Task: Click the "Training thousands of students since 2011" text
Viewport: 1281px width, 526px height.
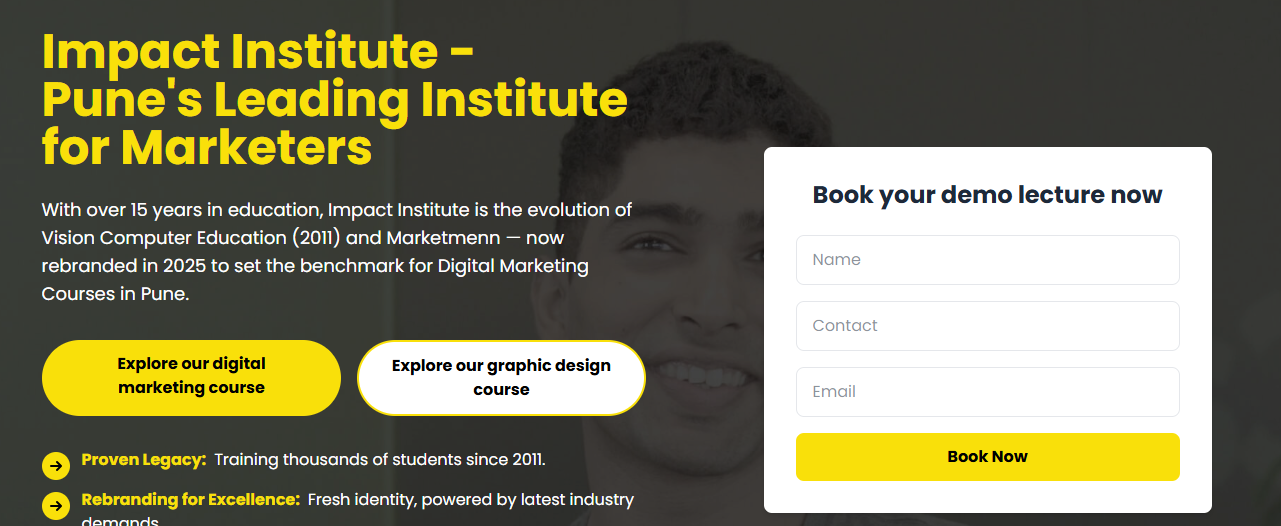Action: [x=380, y=460]
